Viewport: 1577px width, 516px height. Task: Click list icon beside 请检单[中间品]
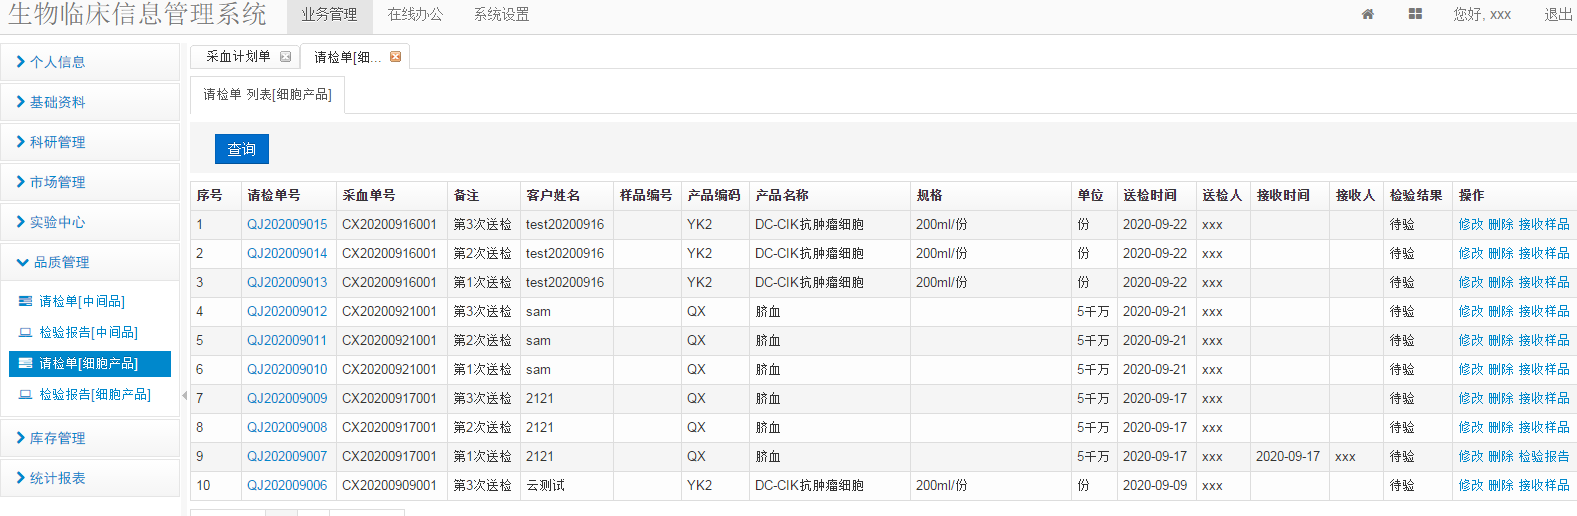point(26,301)
